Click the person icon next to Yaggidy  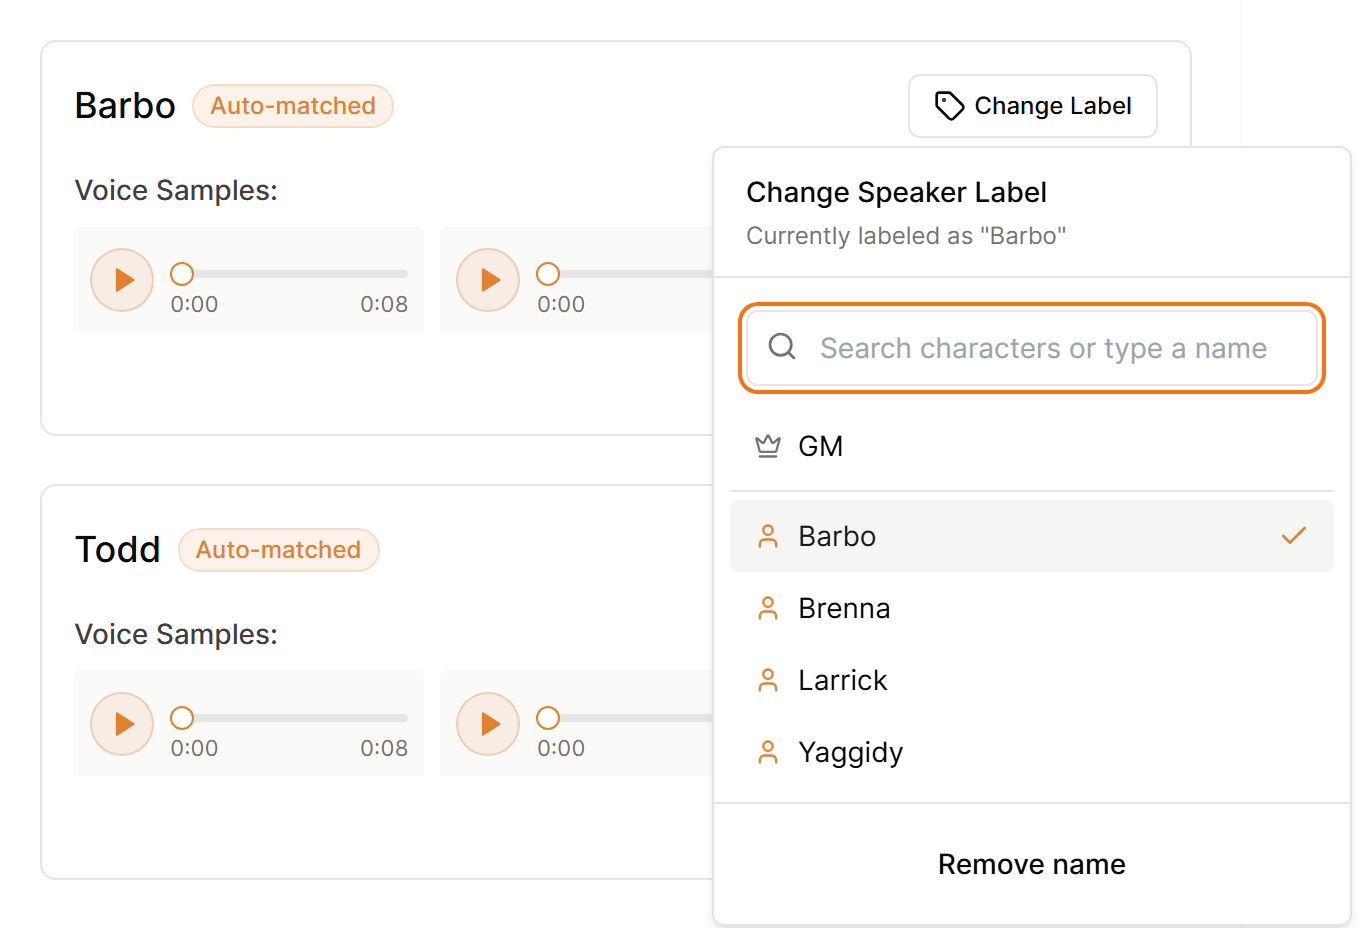pyautogui.click(x=768, y=752)
